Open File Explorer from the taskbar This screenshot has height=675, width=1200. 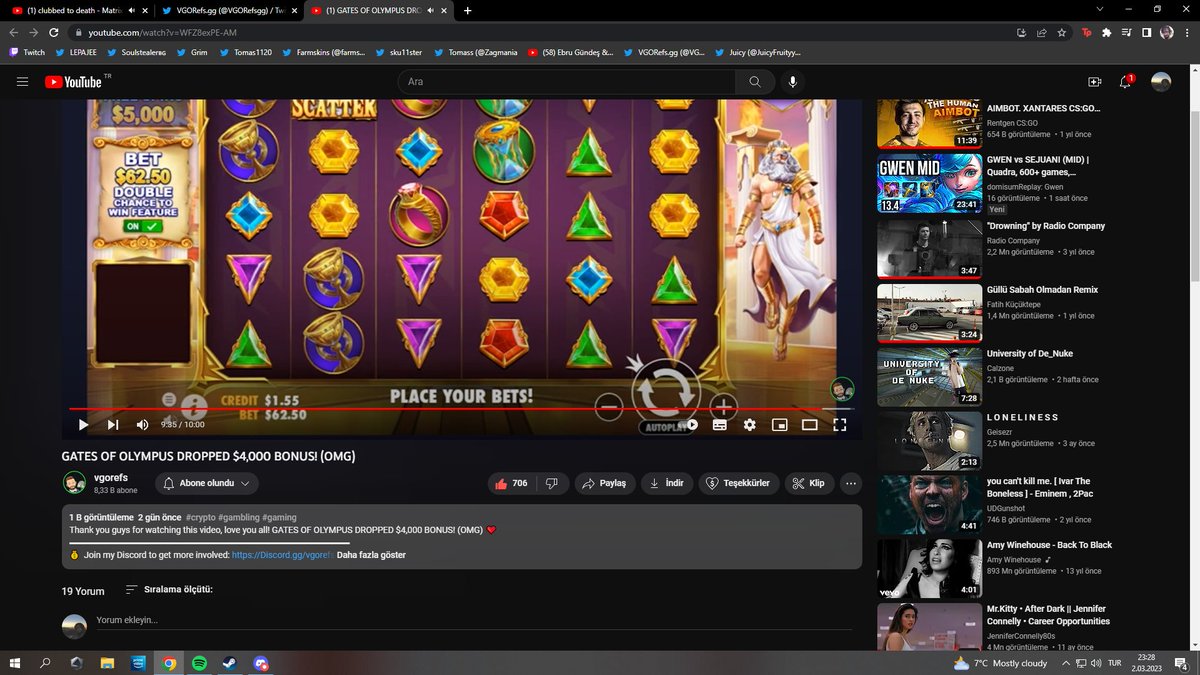(107, 663)
